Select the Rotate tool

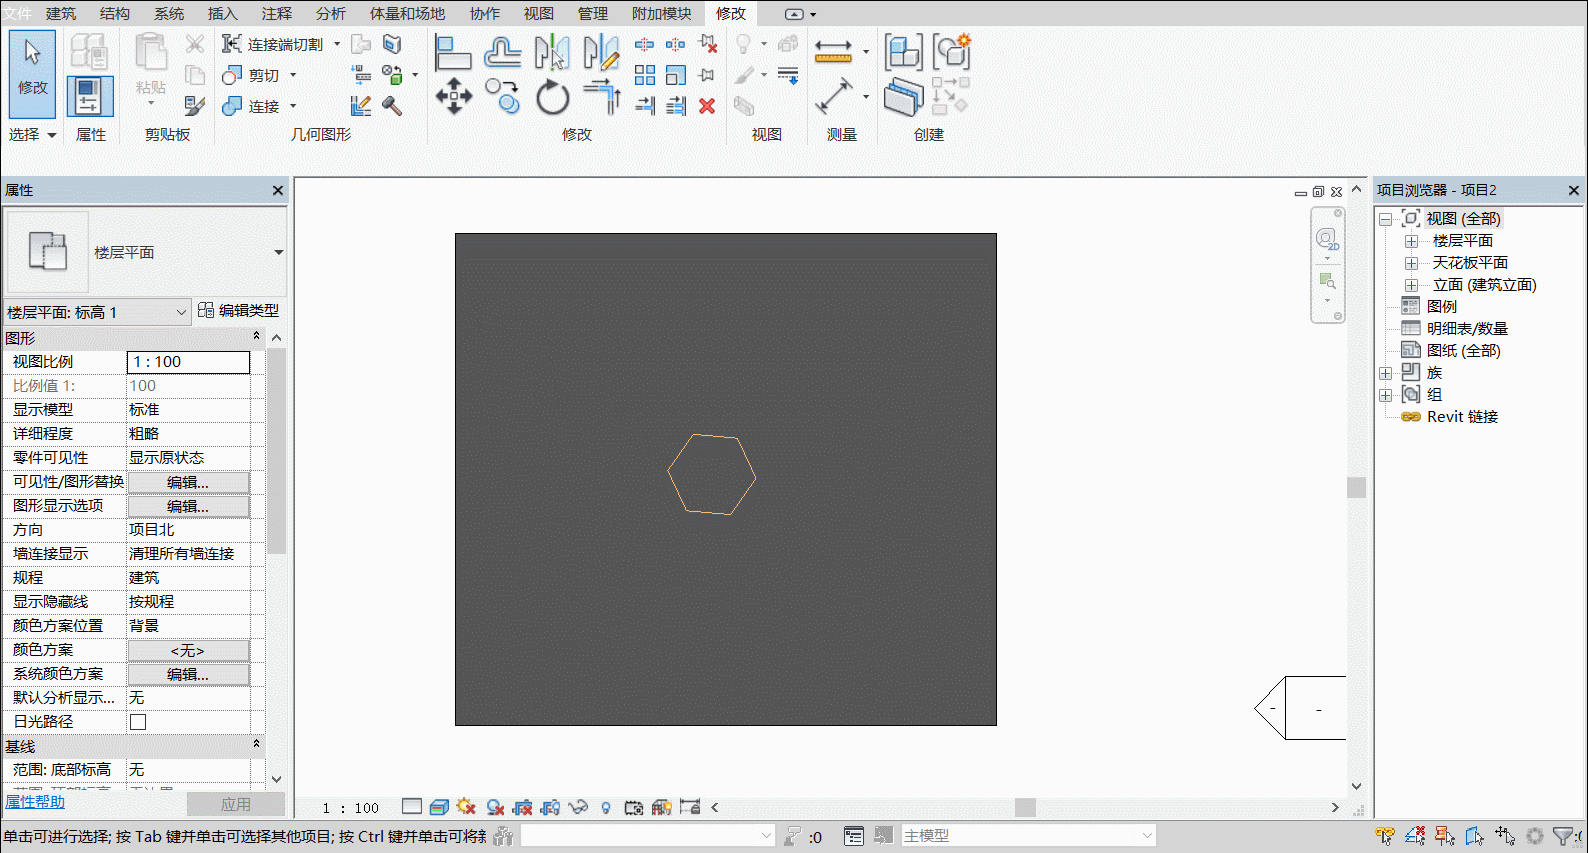point(552,97)
